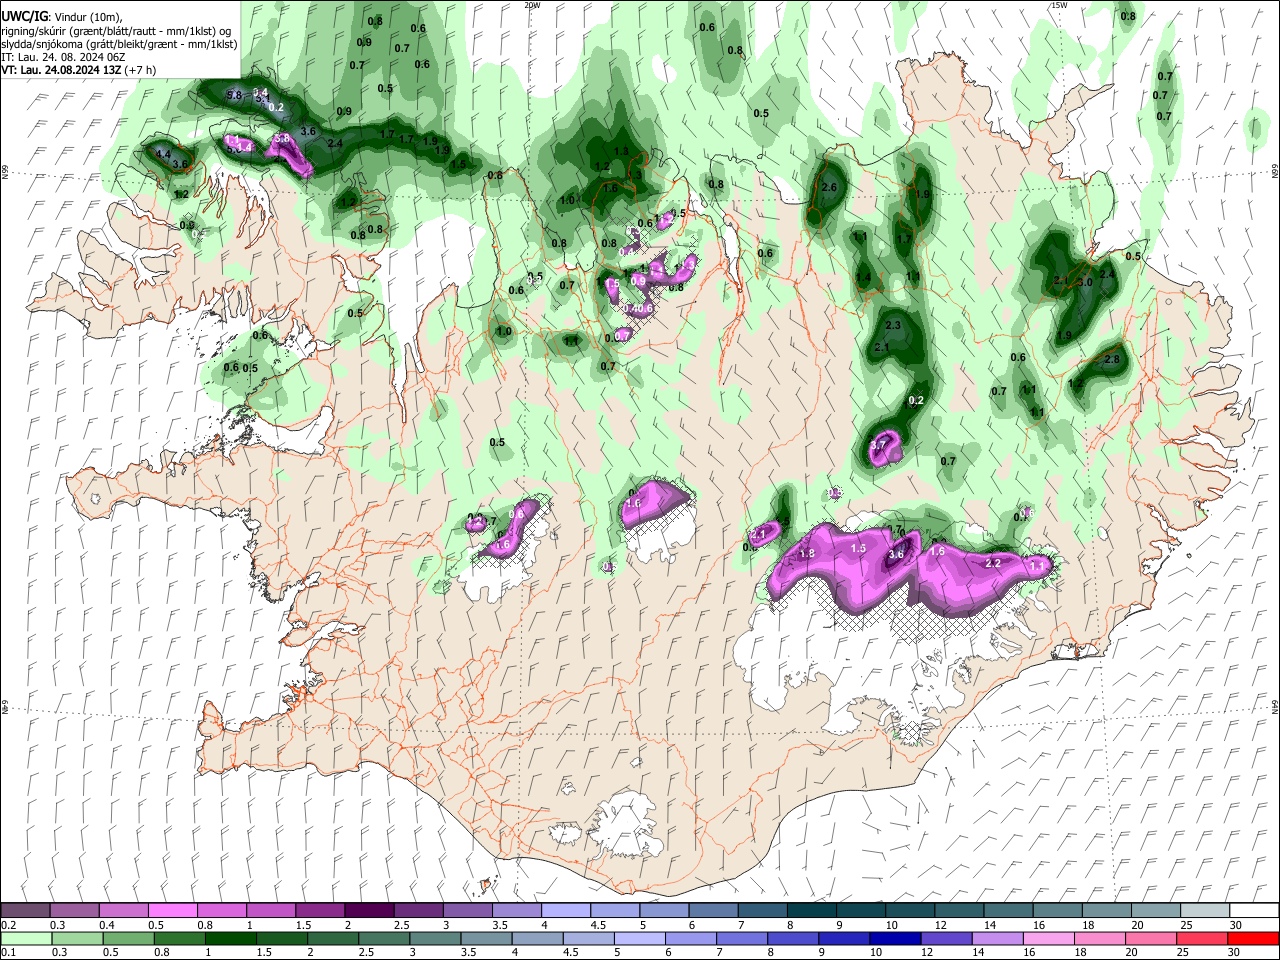Image resolution: width=1280 pixels, height=960 pixels.
Task: Pick snow legend swatch between 6 and 7
Action: (713, 910)
